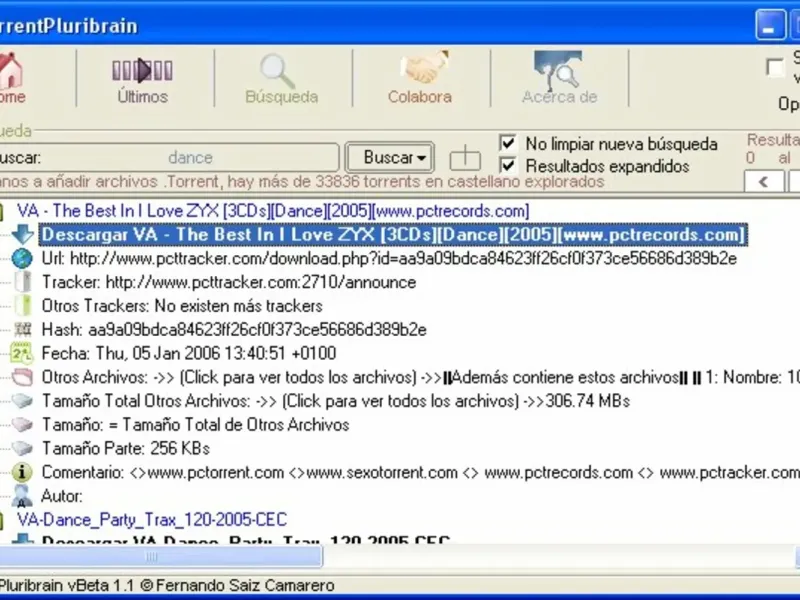Minimize the TorrentPluribrain window
This screenshot has width=800, height=600.
[770, 24]
